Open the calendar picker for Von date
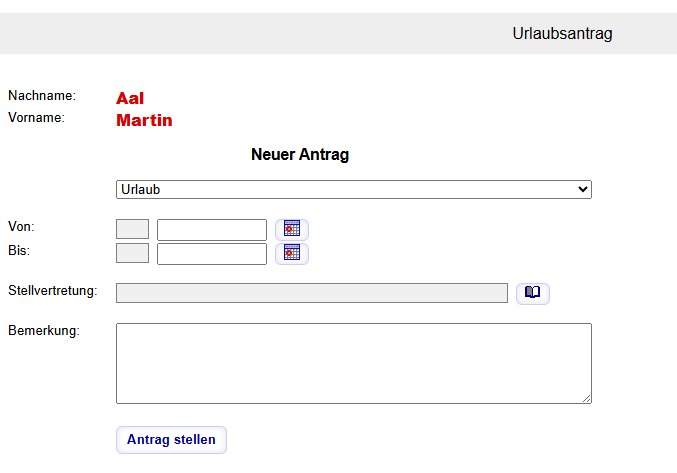The image size is (677, 473). pyautogui.click(x=292, y=229)
